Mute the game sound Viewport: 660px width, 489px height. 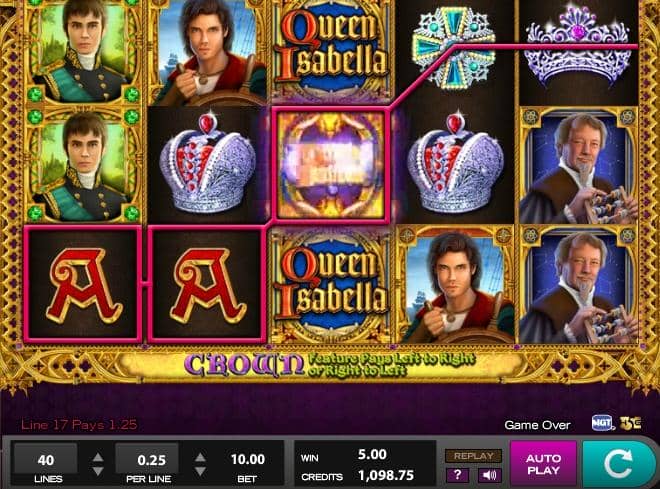pyautogui.click(x=489, y=475)
